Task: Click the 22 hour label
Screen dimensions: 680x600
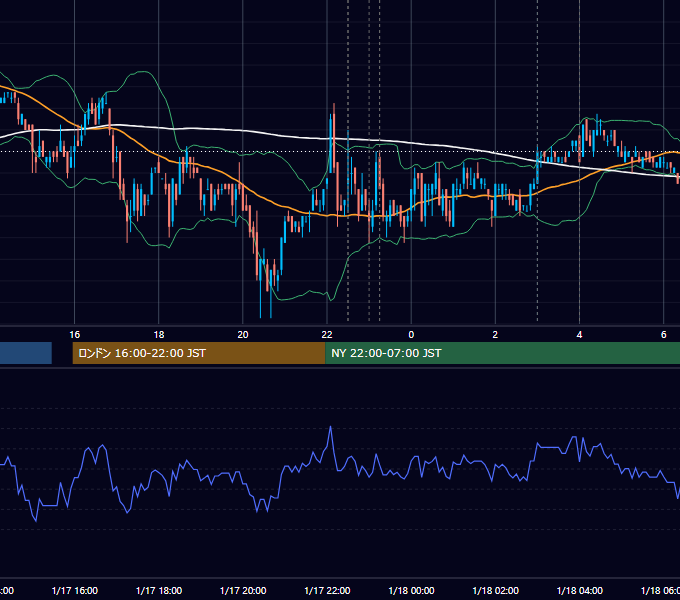Action: coord(327,334)
